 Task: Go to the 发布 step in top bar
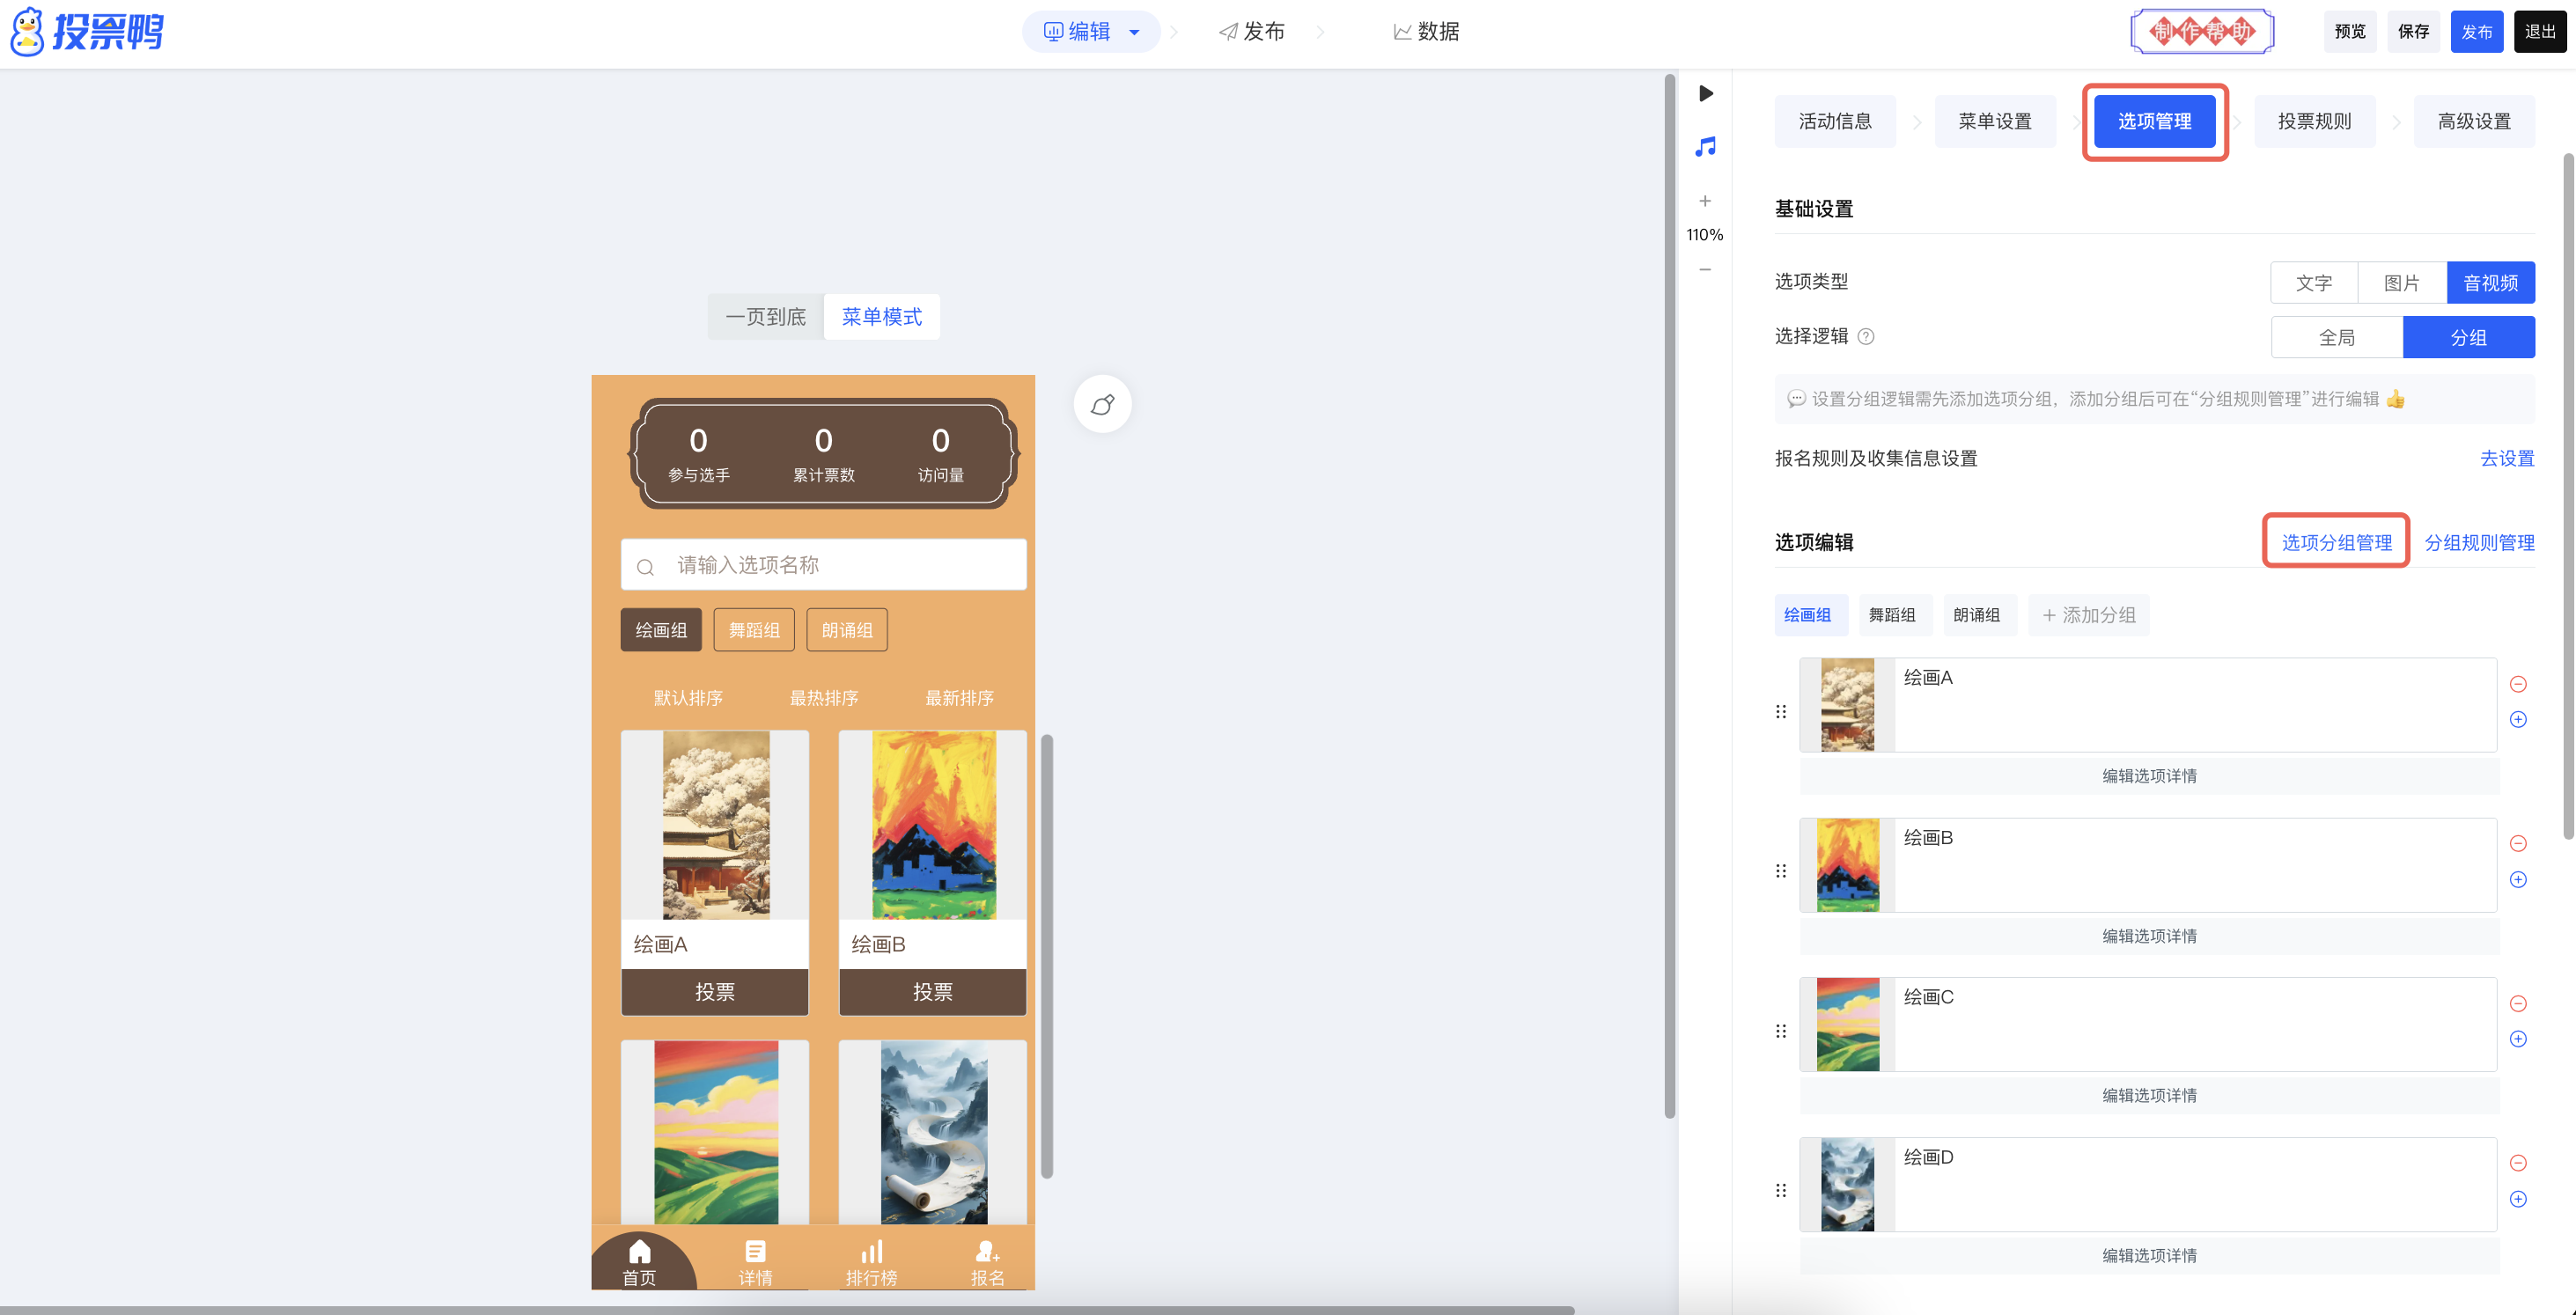(1252, 32)
